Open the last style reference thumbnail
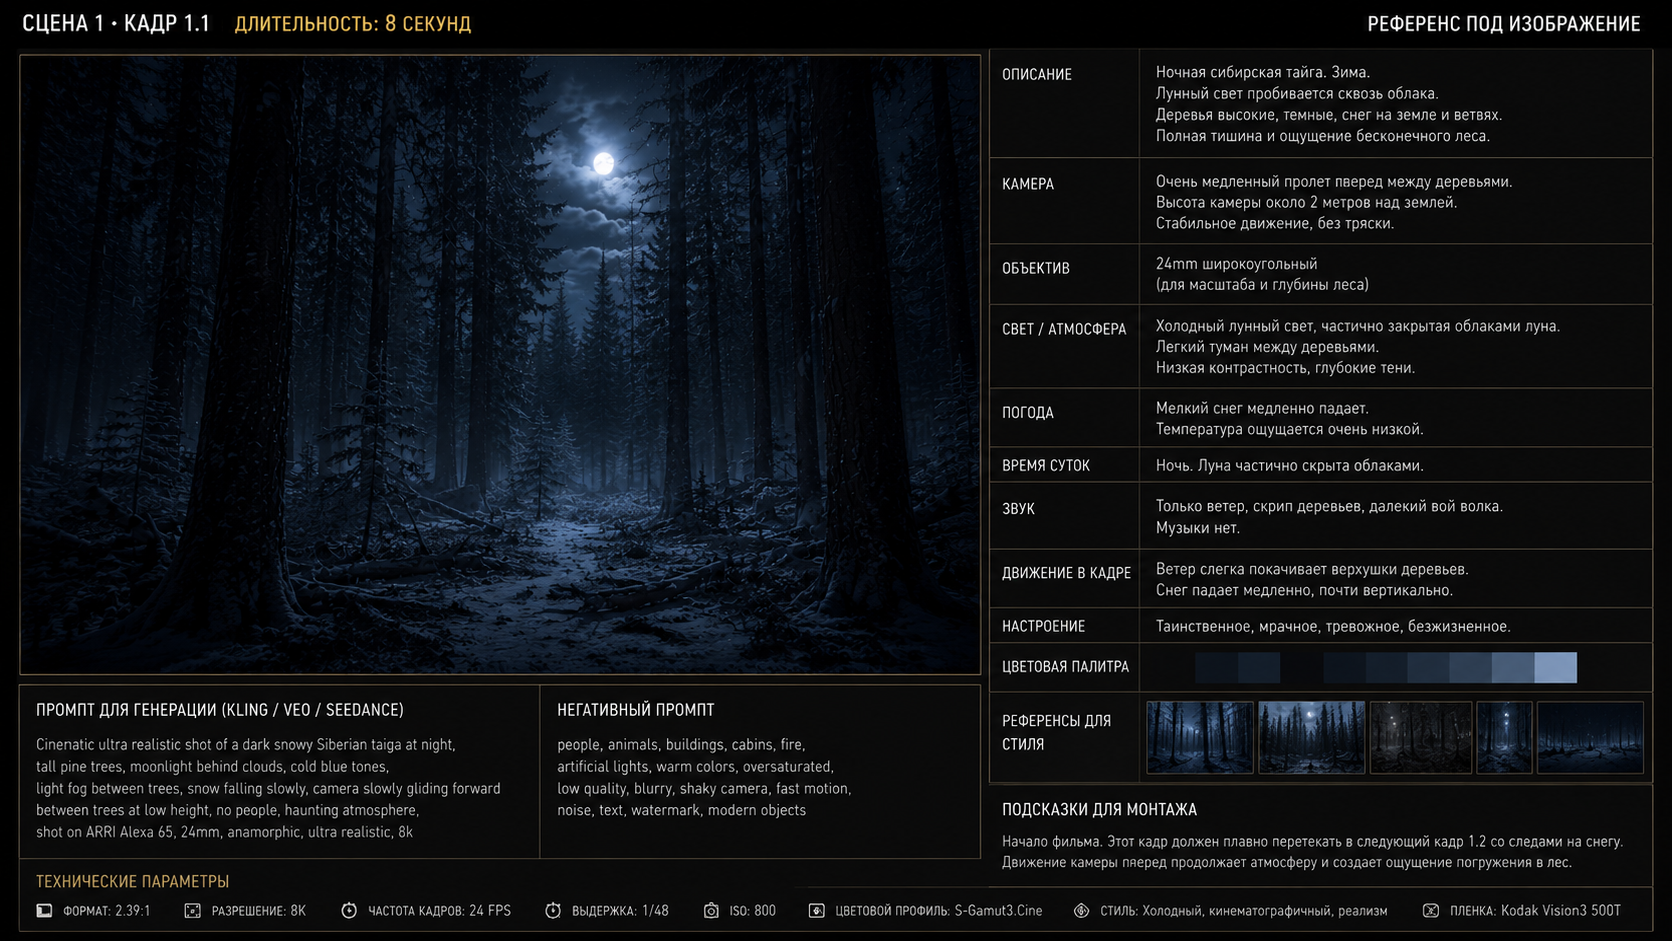 click(x=1590, y=738)
